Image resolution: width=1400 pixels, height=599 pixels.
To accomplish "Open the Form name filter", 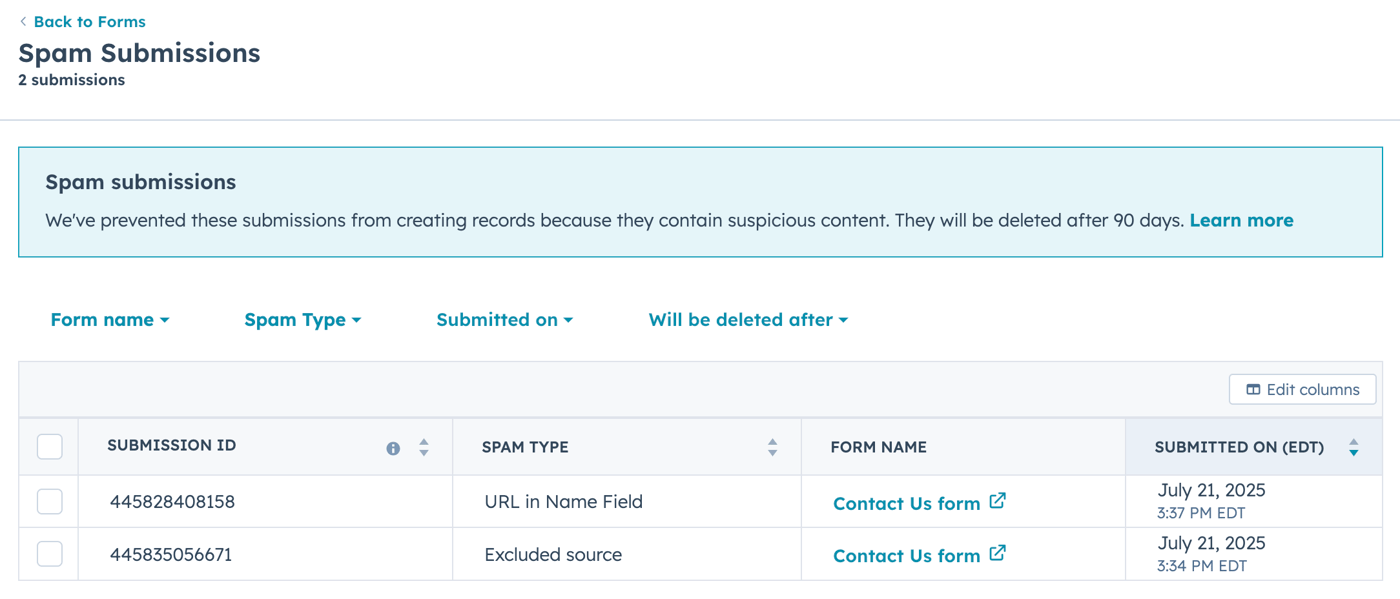I will click(x=110, y=319).
